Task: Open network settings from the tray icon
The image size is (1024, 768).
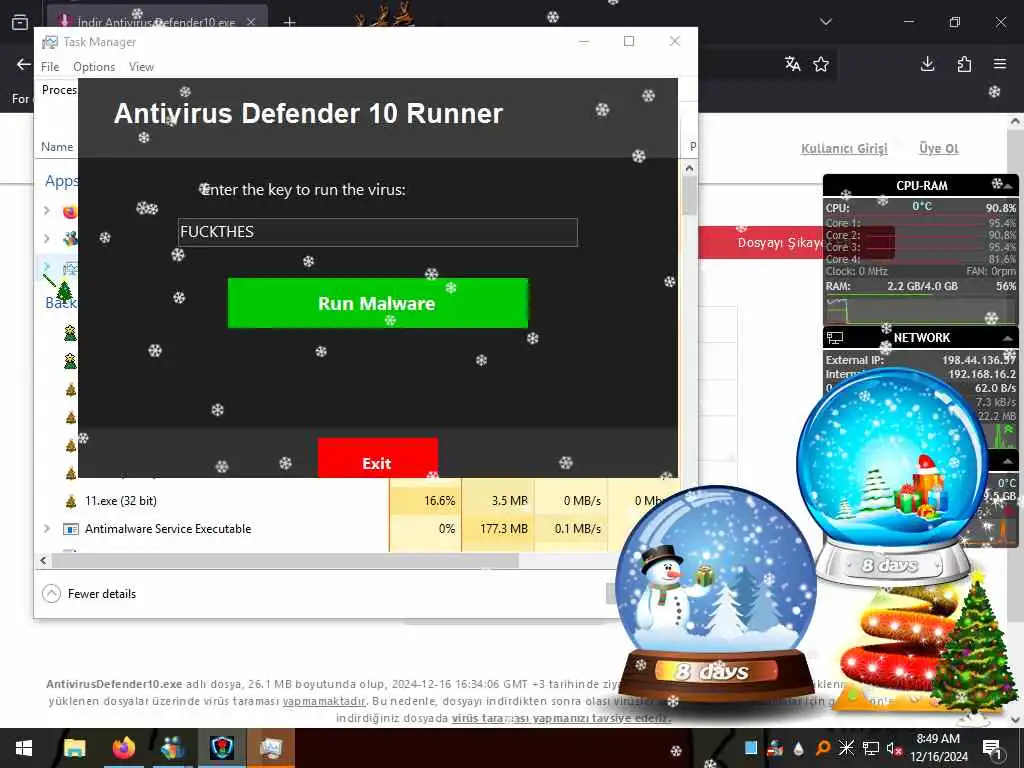Action: tap(871, 748)
